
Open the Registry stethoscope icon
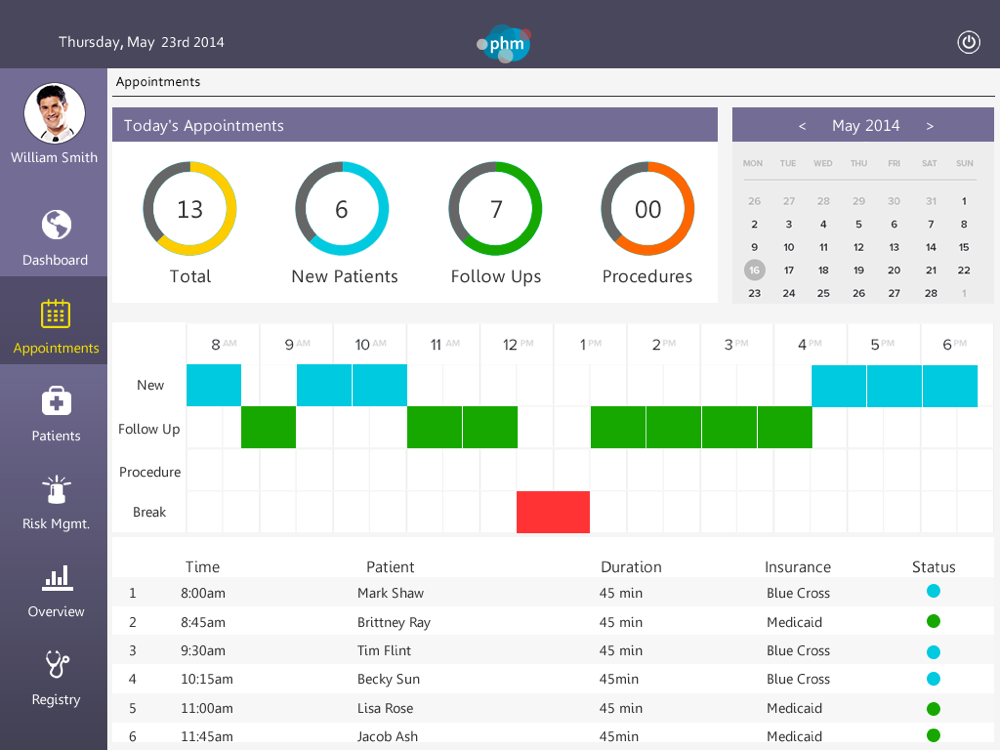(56, 665)
